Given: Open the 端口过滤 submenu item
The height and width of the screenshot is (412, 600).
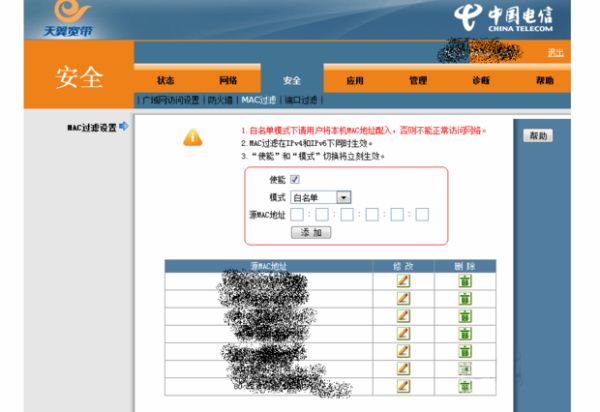Looking at the screenshot, I should click(x=301, y=100).
